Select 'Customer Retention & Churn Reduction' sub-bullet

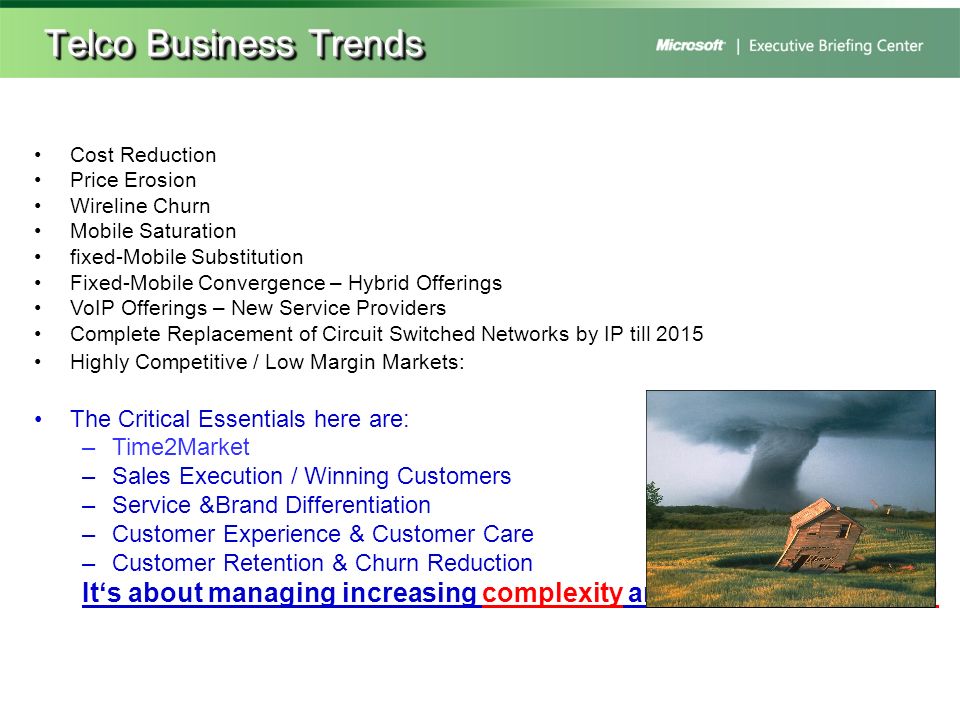pos(322,563)
